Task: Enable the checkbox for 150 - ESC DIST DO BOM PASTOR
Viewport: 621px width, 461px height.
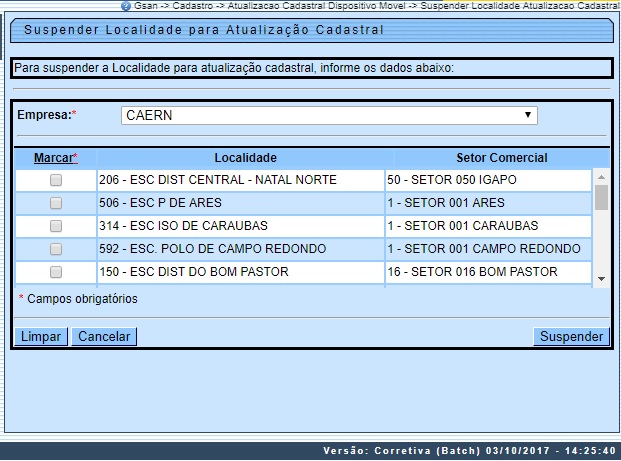Action: click(x=56, y=272)
